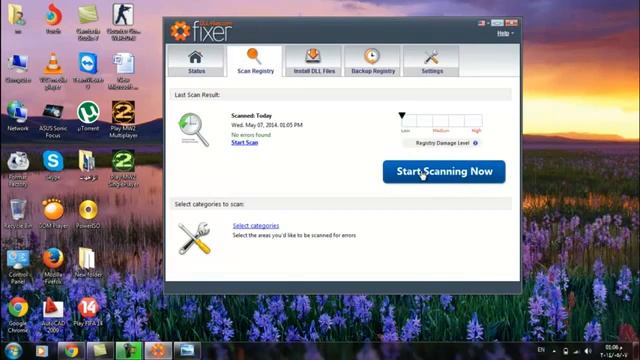The width and height of the screenshot is (640, 360).
Task: Click the Registry Damage Level gauge
Action: [x=442, y=121]
